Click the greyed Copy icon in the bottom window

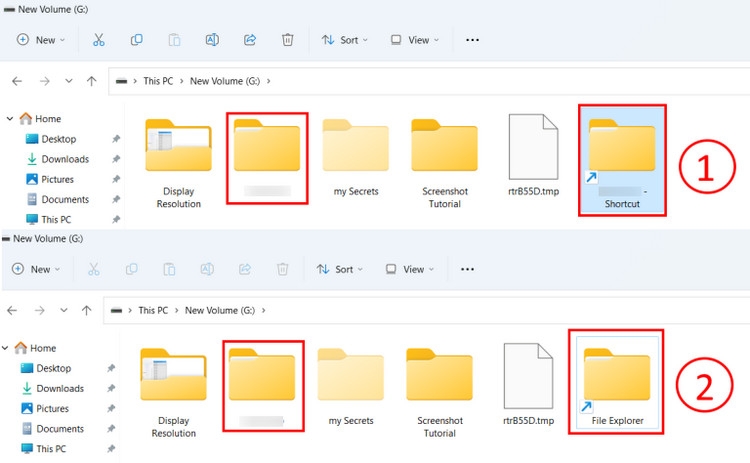132,269
